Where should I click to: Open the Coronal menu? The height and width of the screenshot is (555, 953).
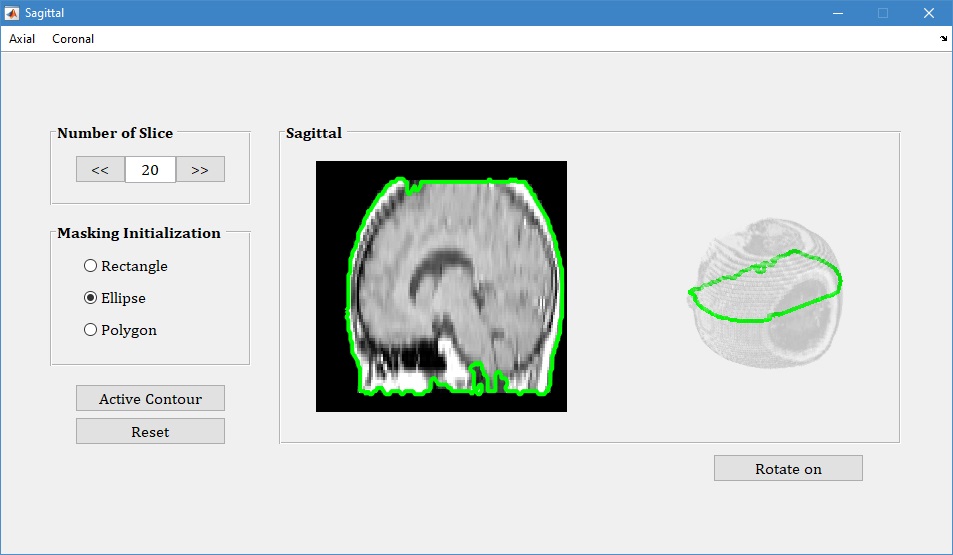click(73, 39)
